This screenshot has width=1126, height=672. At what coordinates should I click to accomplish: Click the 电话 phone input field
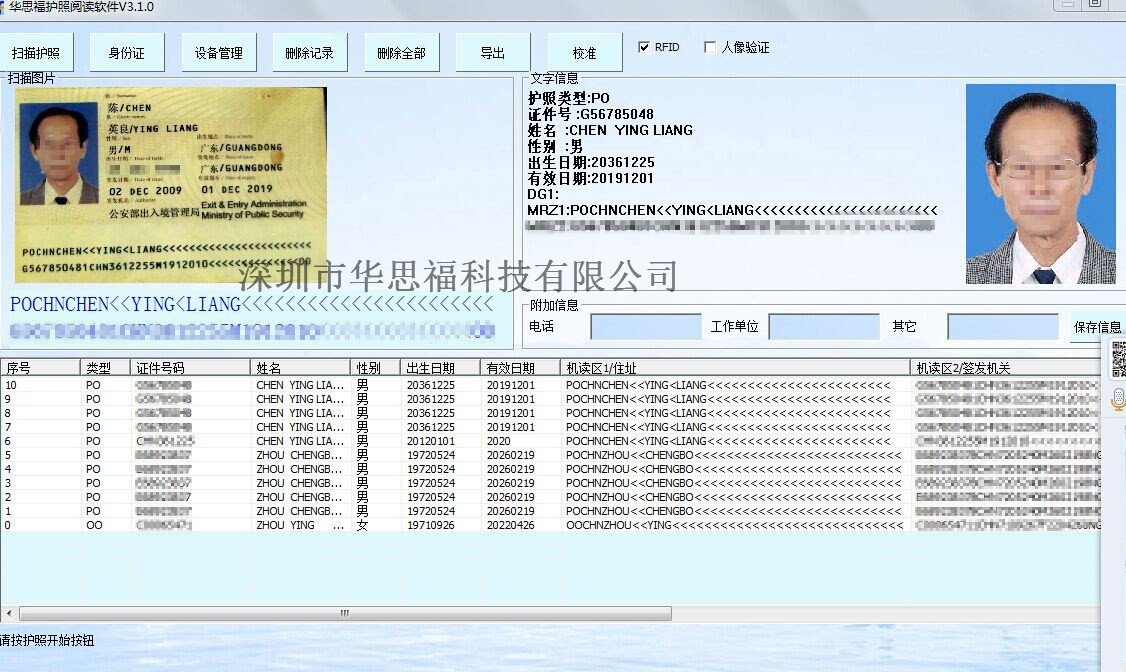tap(646, 326)
